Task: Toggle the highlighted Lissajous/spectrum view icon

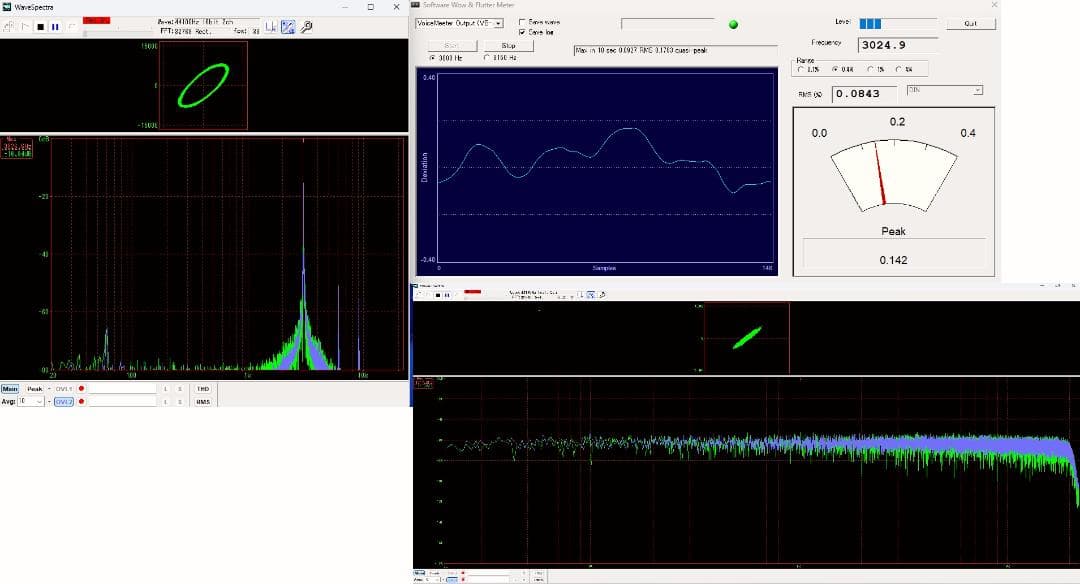Action: pos(288,27)
